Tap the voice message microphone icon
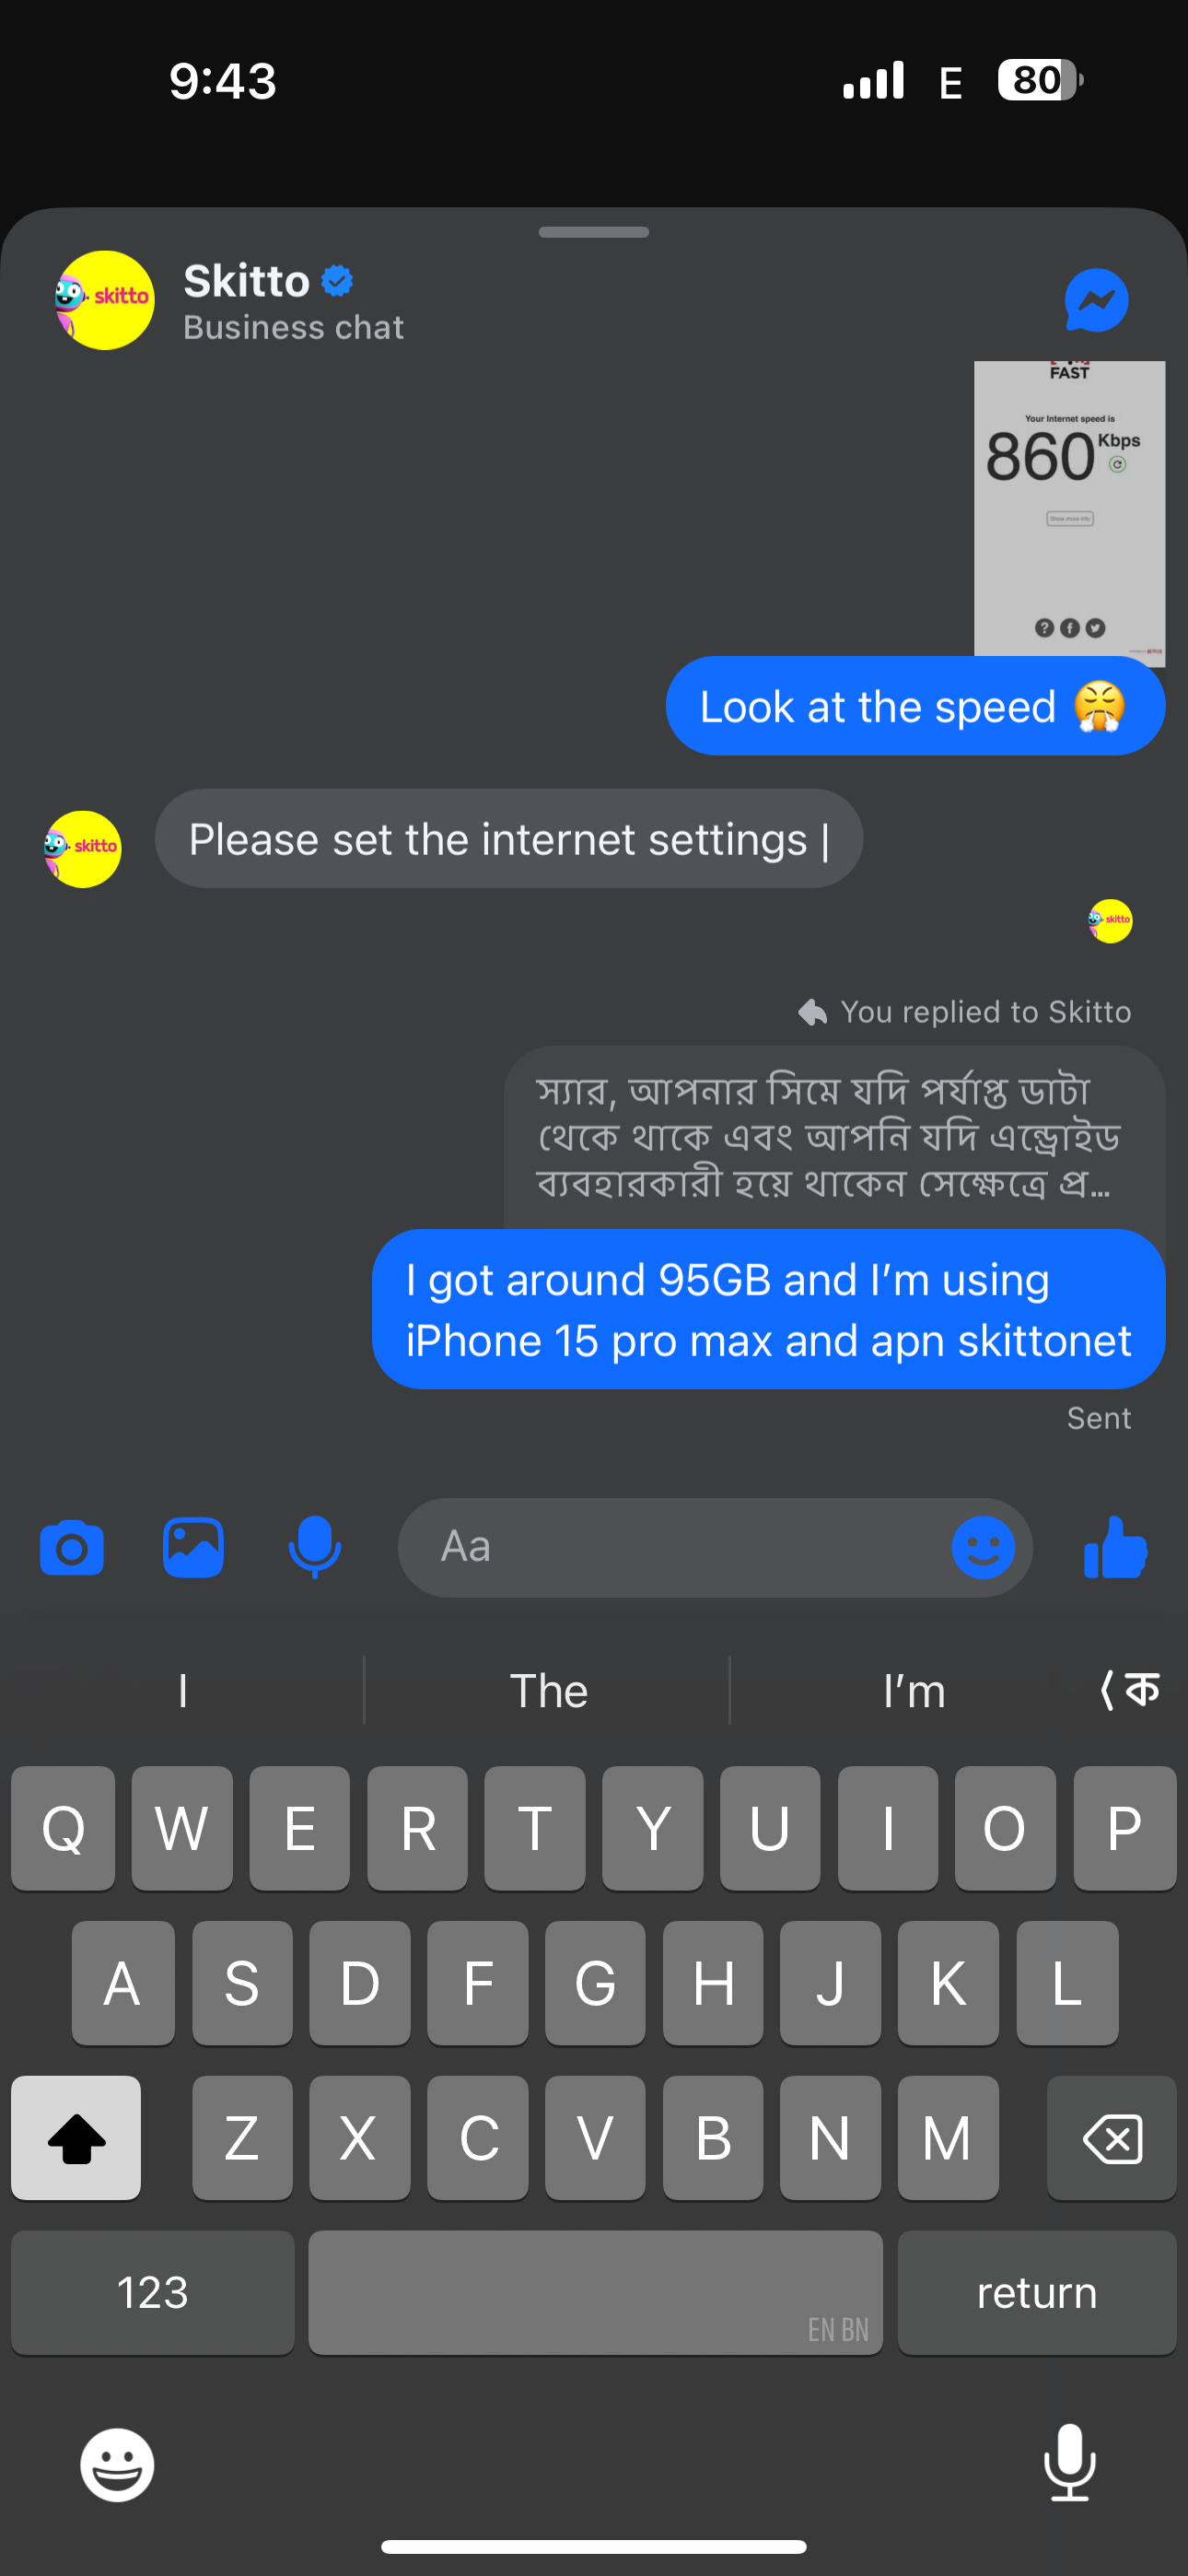 314,1548
